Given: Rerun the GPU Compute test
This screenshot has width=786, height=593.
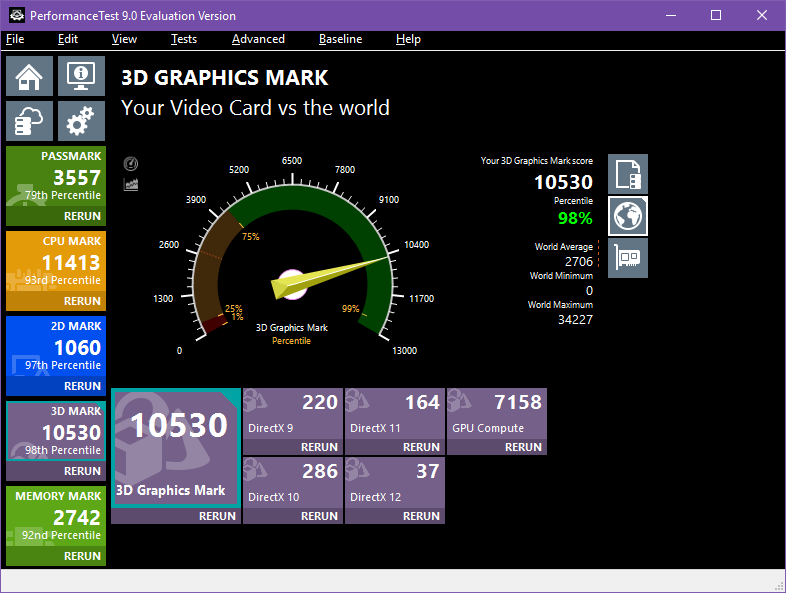Looking at the screenshot, I should tap(523, 447).
